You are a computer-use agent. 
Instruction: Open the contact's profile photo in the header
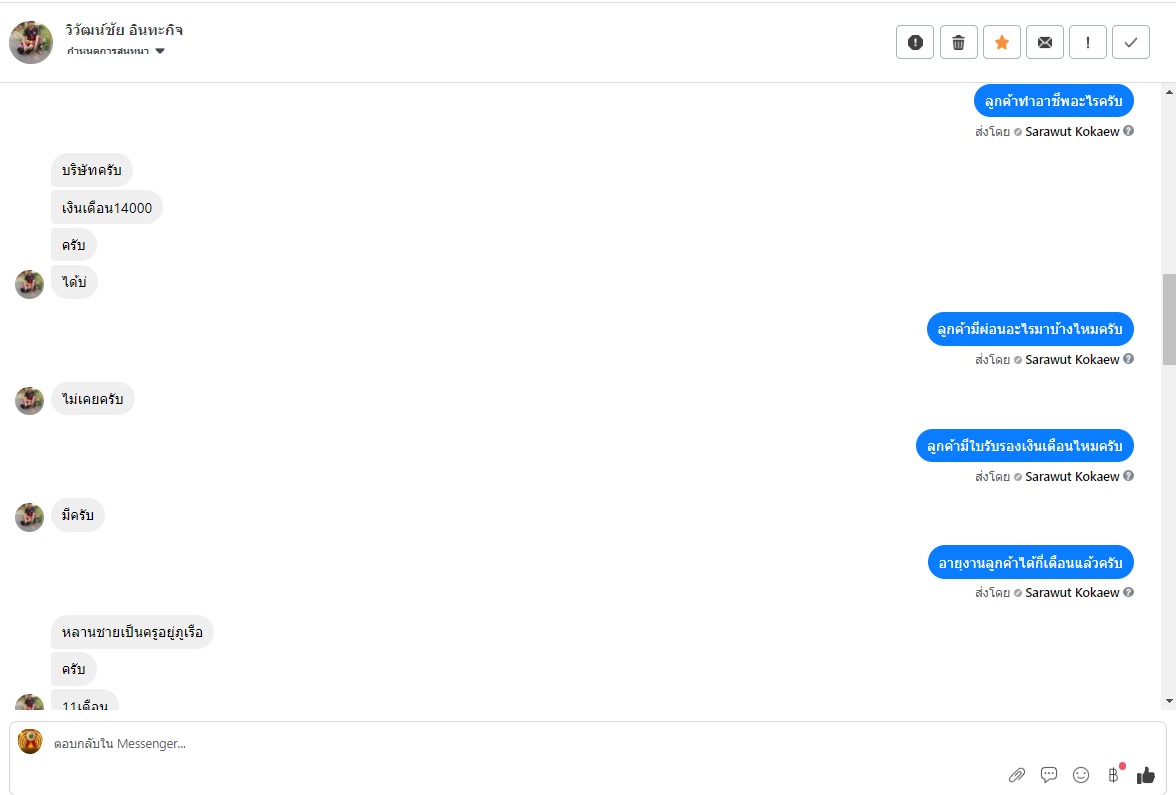(30, 42)
